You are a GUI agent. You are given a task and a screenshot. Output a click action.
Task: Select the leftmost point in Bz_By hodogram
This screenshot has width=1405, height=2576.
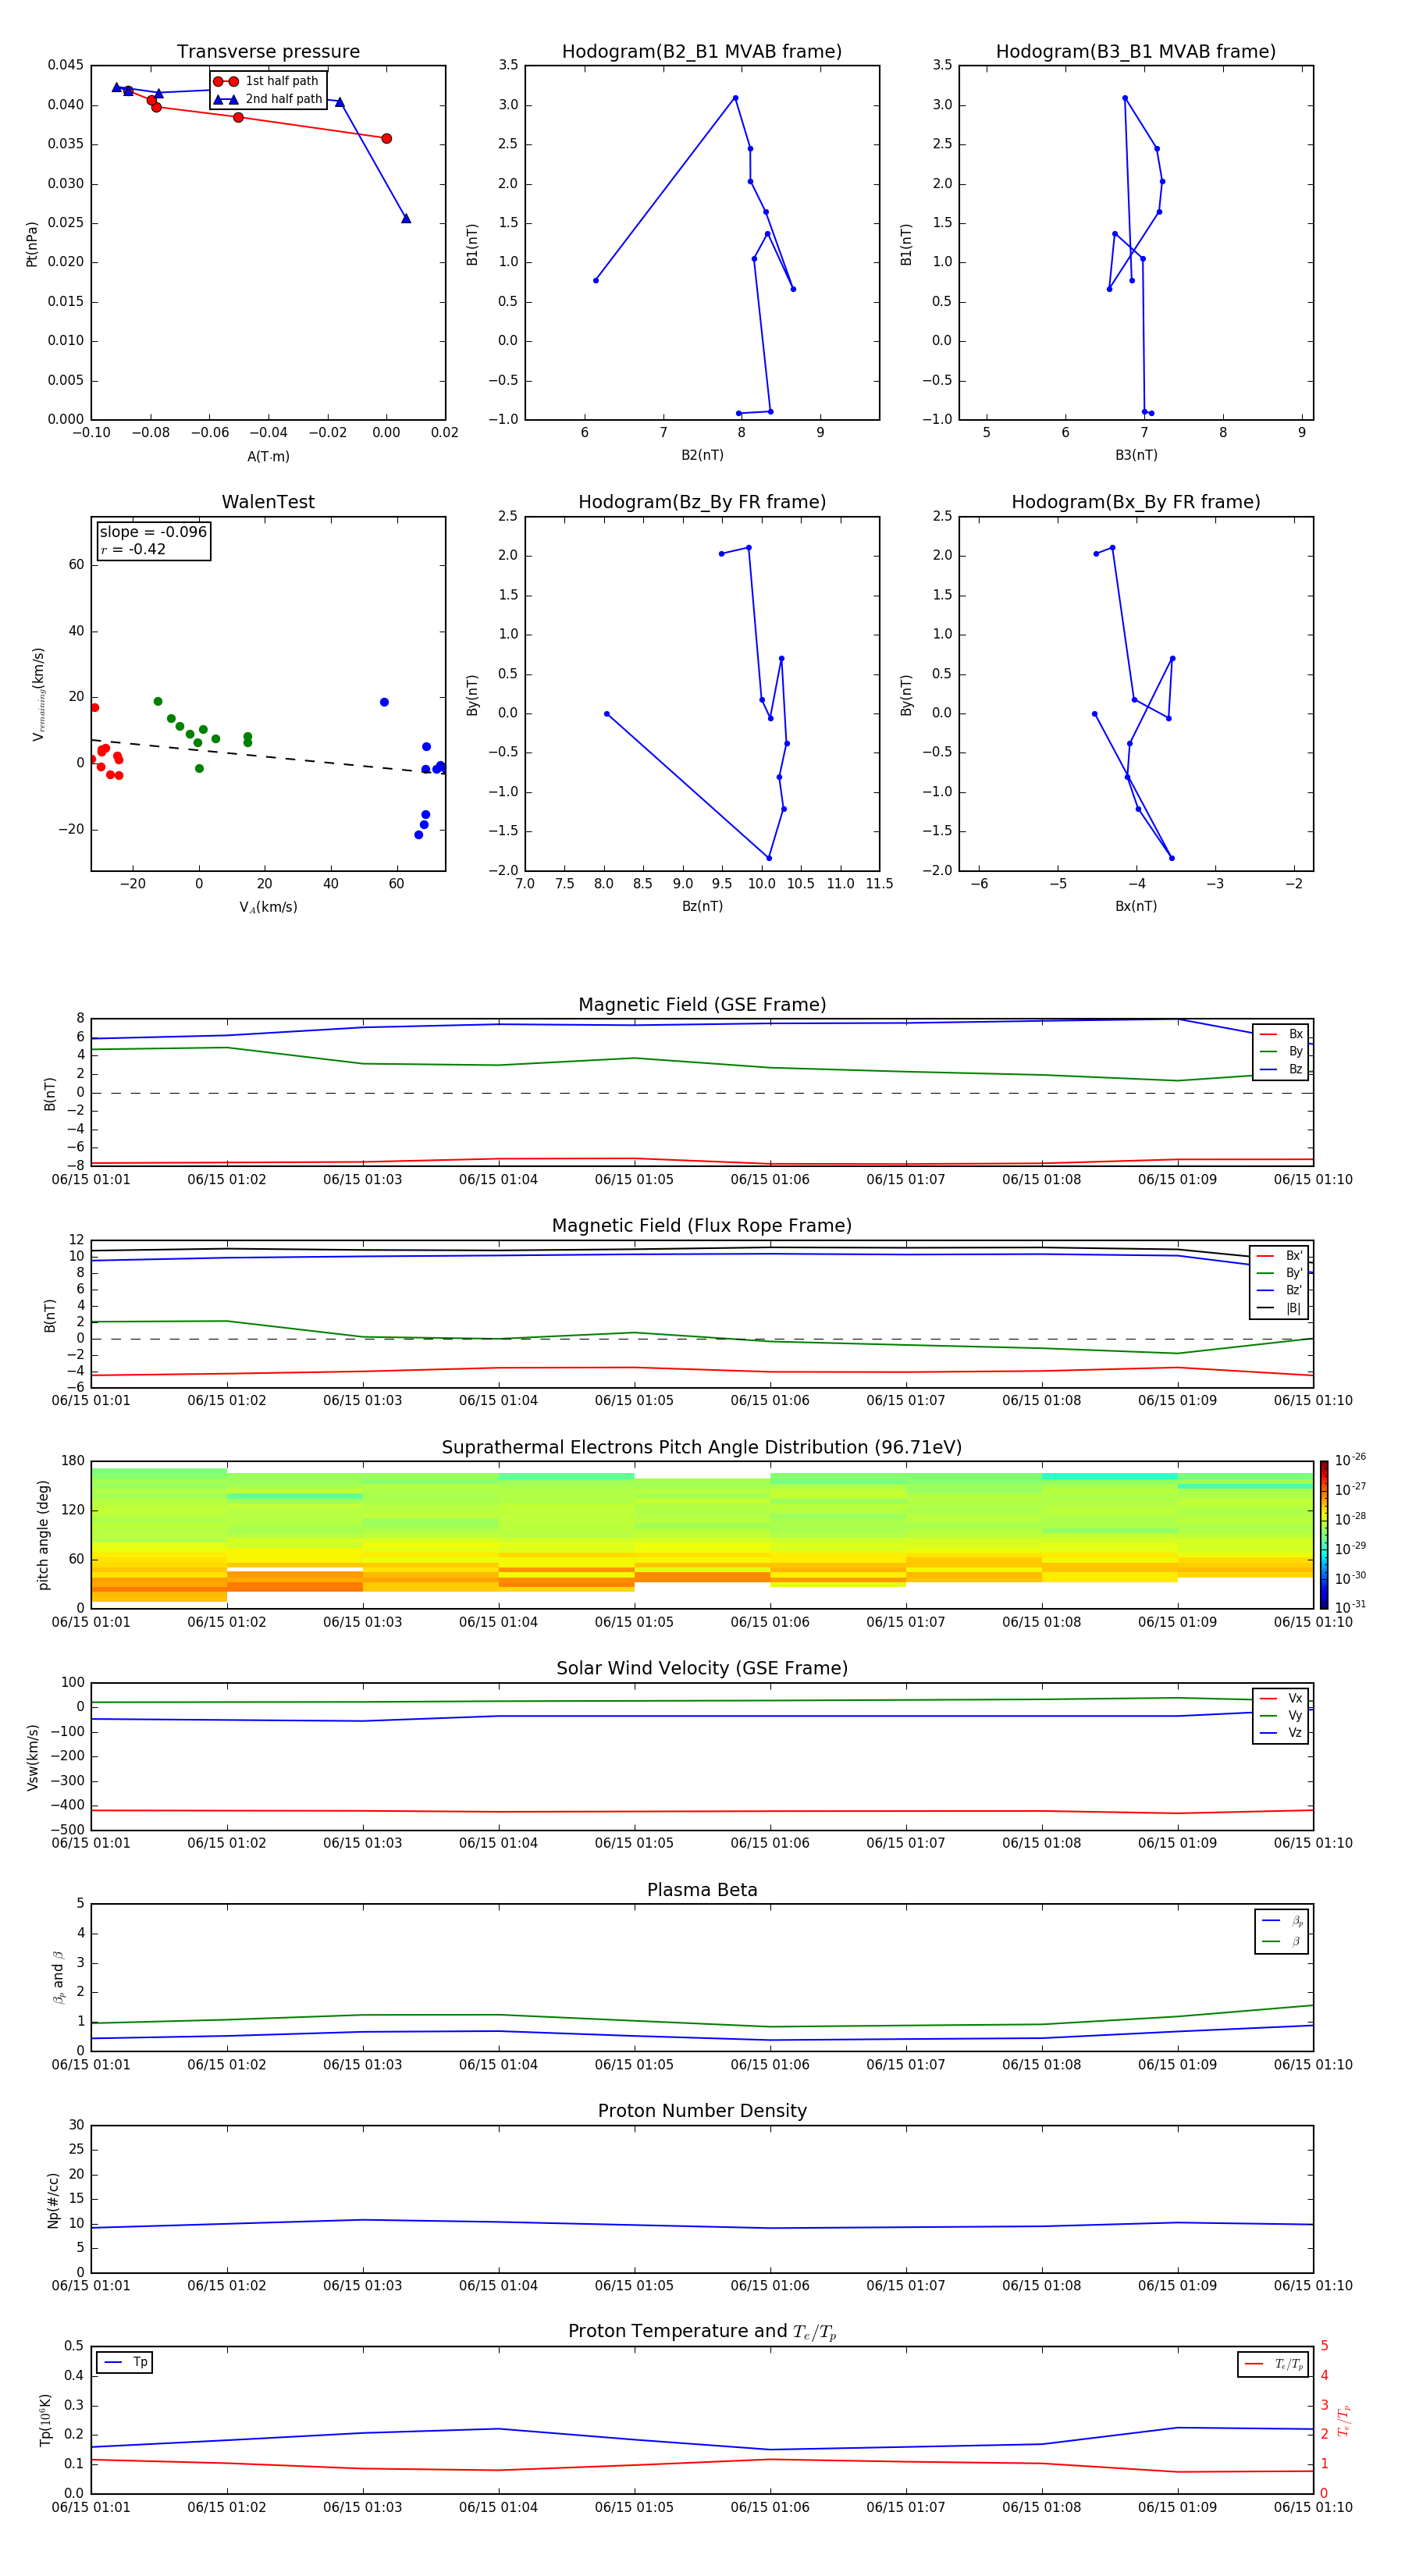(x=607, y=714)
